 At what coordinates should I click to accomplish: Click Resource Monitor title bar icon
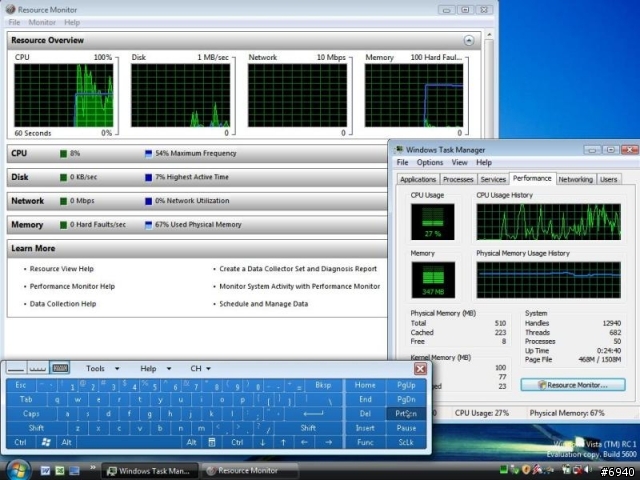point(11,9)
